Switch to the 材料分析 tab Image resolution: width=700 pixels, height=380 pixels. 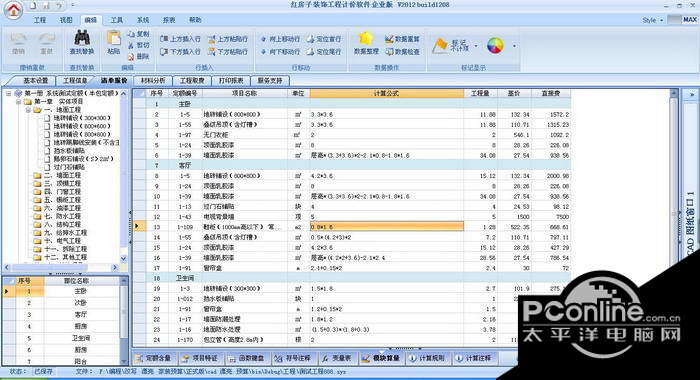click(153, 80)
